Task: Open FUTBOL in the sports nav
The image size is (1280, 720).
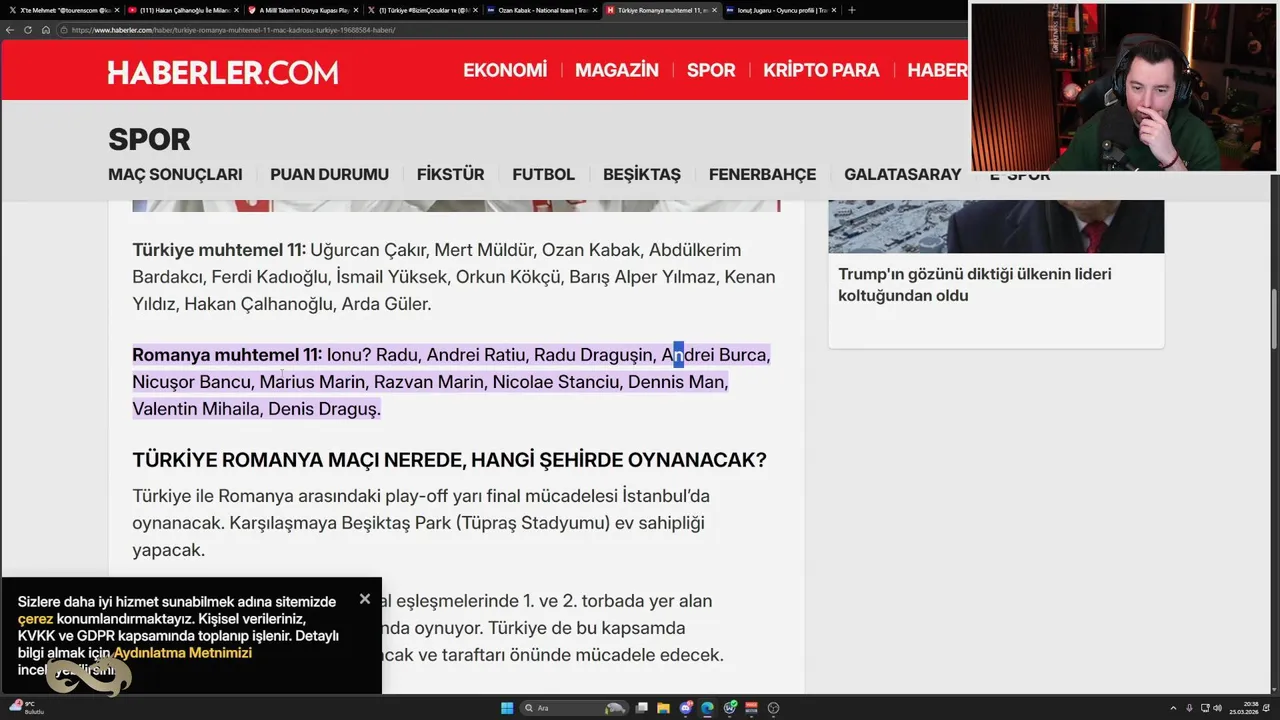Action: click(x=543, y=174)
